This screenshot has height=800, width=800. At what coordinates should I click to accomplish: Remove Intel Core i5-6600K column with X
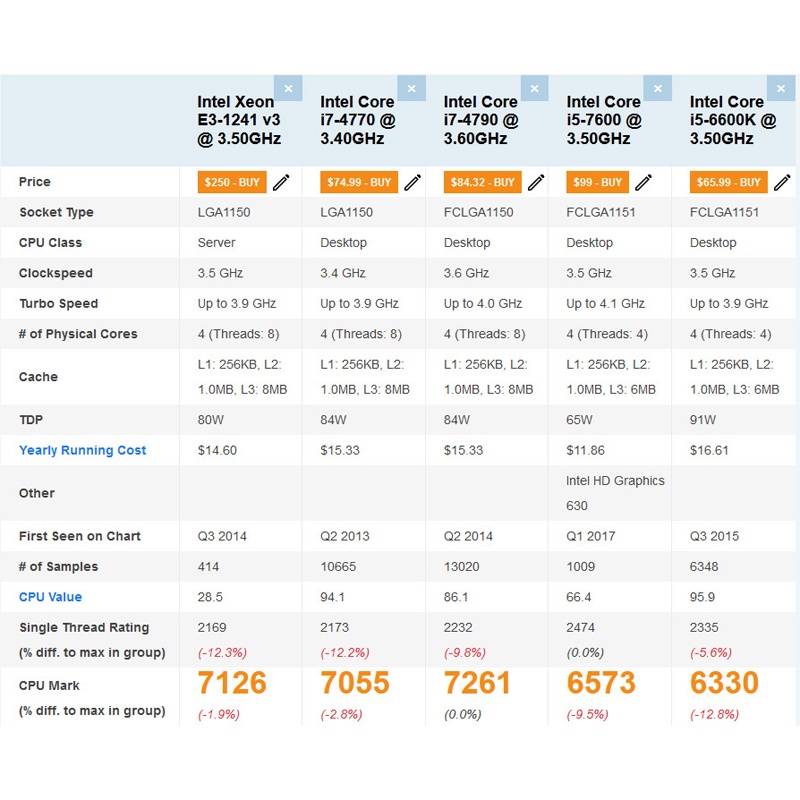pos(781,89)
